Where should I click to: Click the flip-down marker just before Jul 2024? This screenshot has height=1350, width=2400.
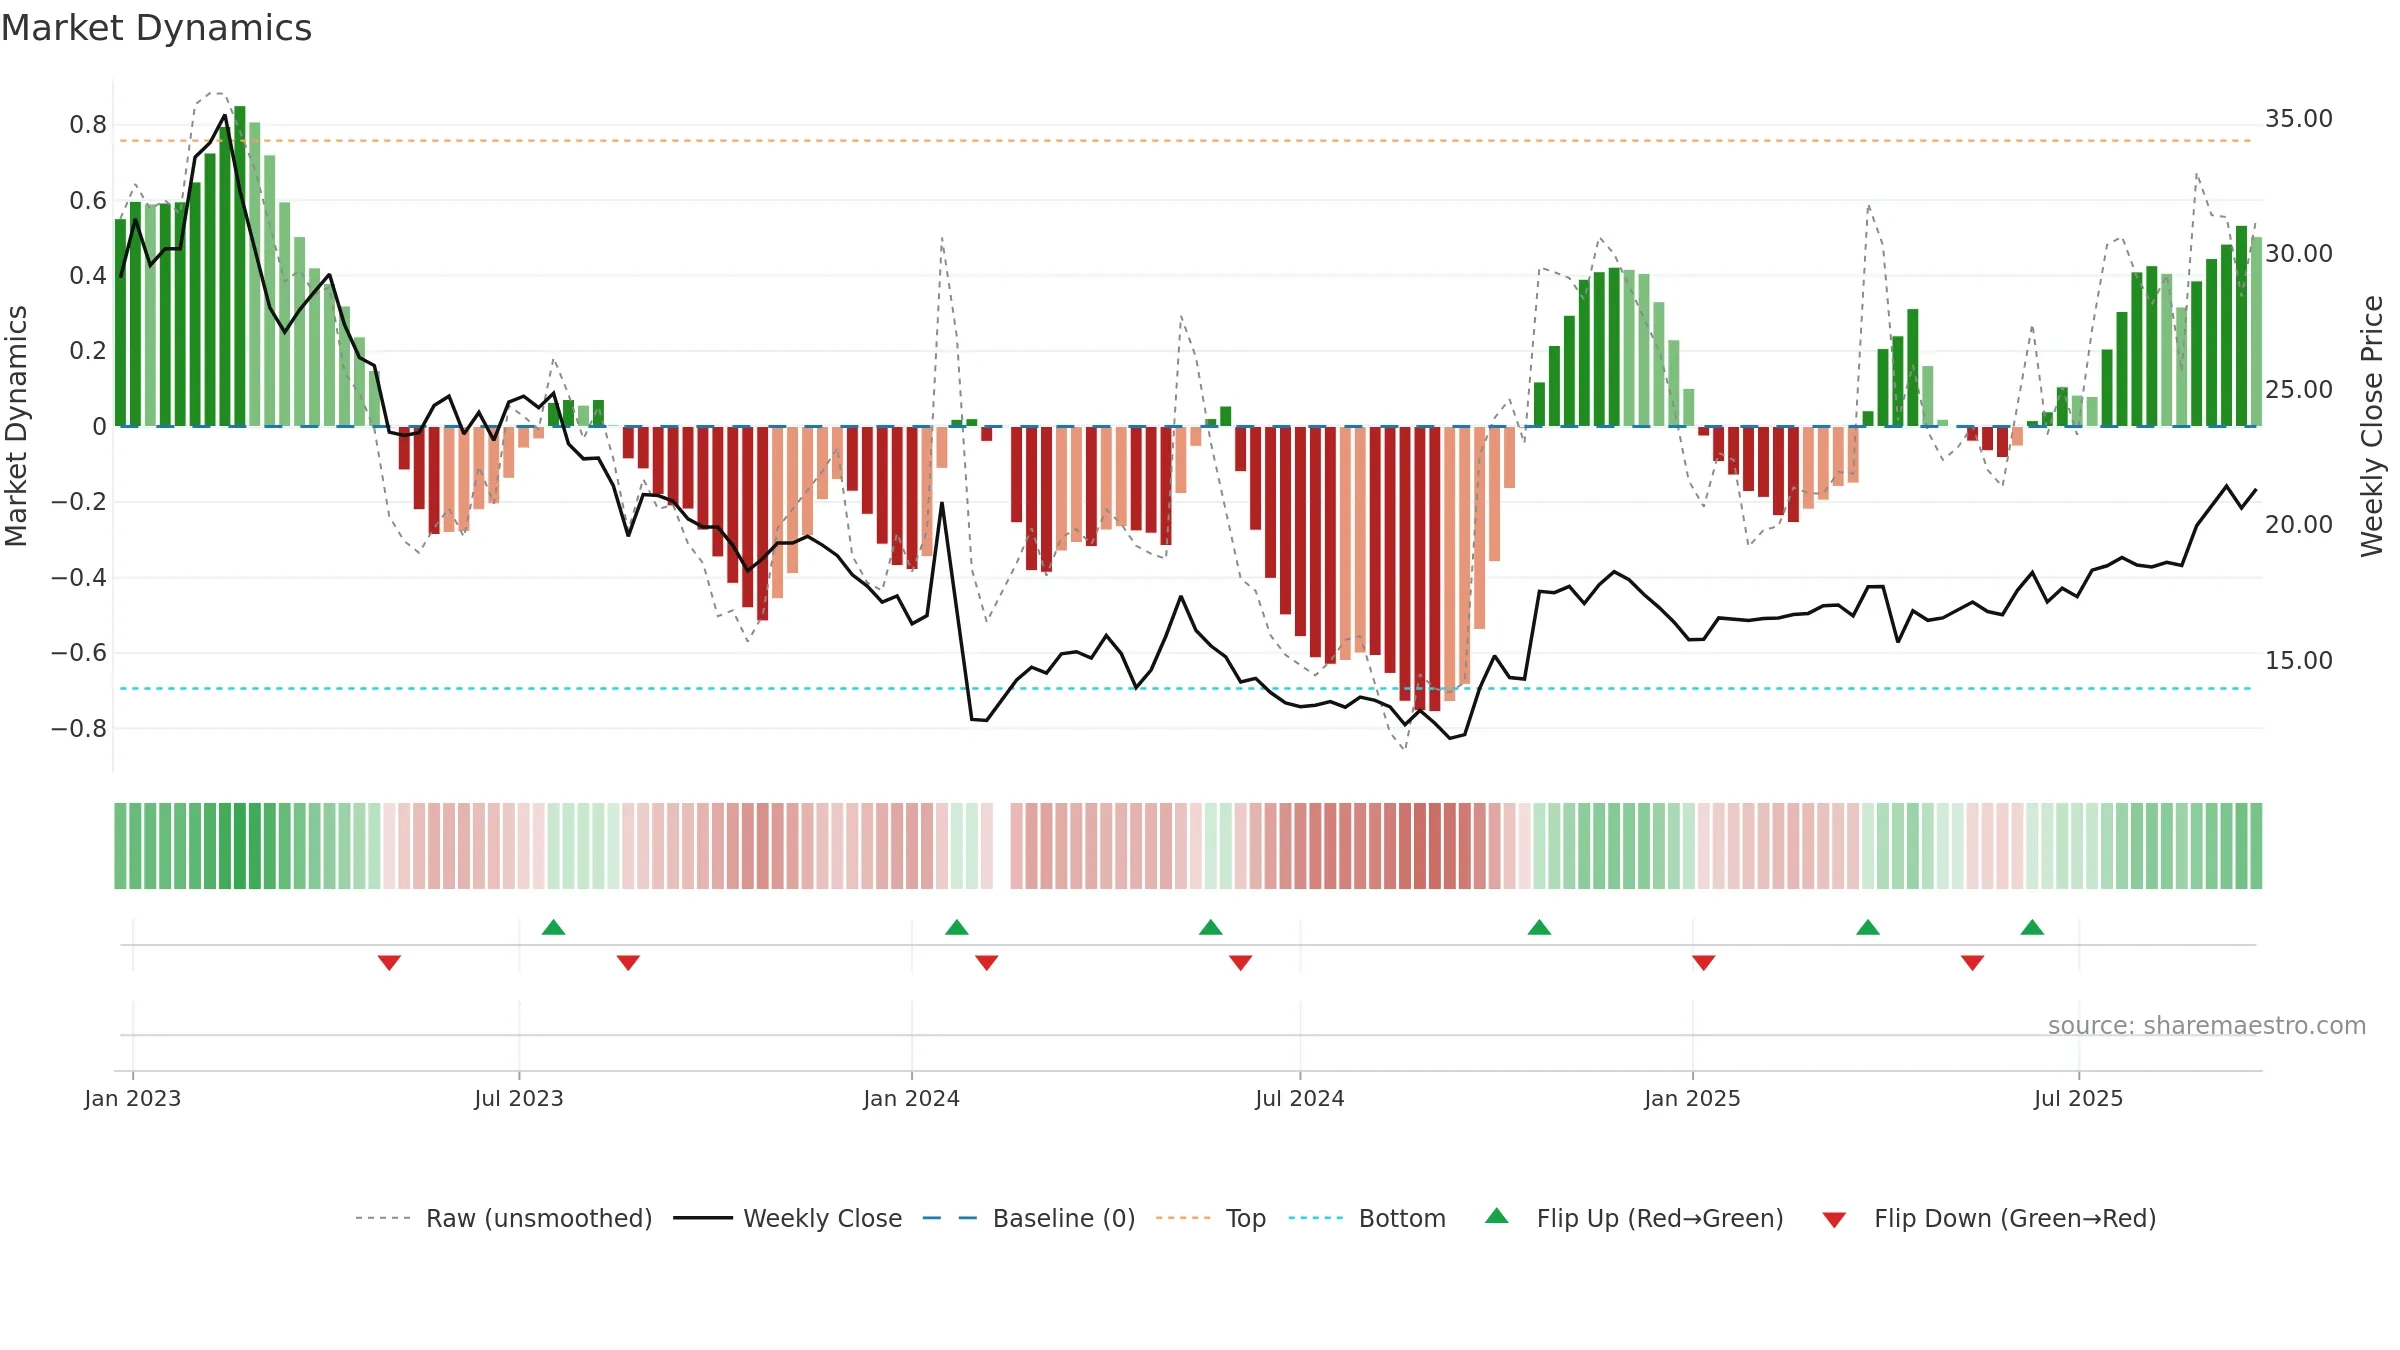[1241, 962]
